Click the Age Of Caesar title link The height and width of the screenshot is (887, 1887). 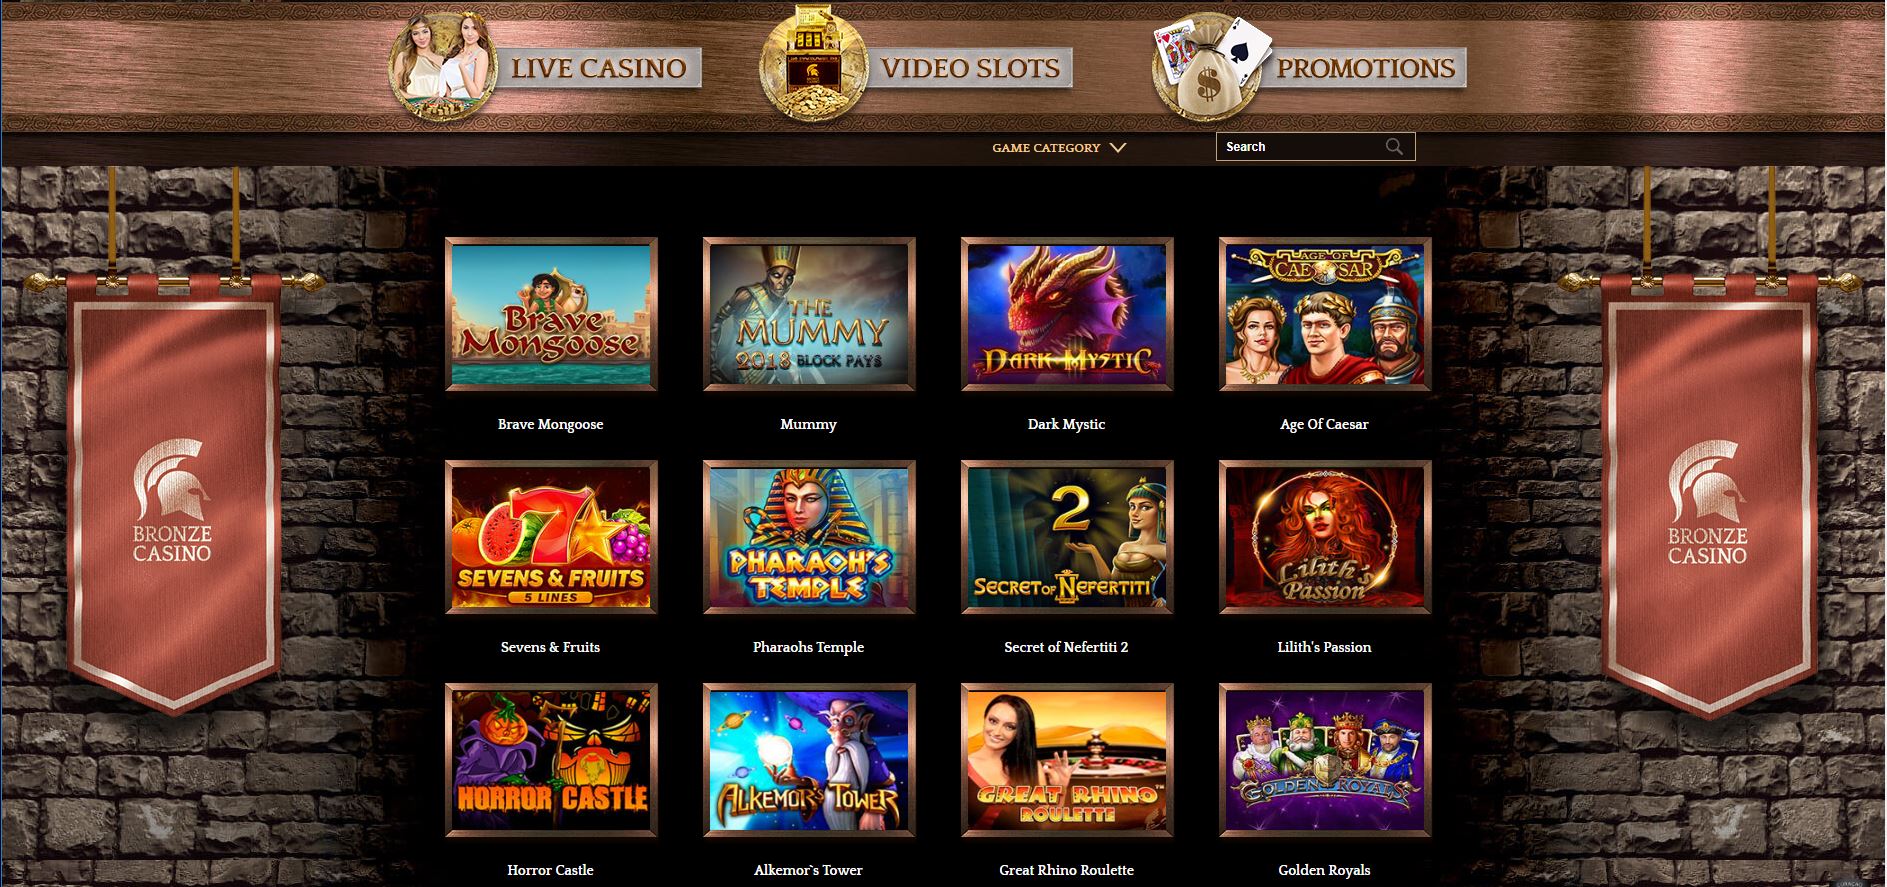tap(1324, 424)
